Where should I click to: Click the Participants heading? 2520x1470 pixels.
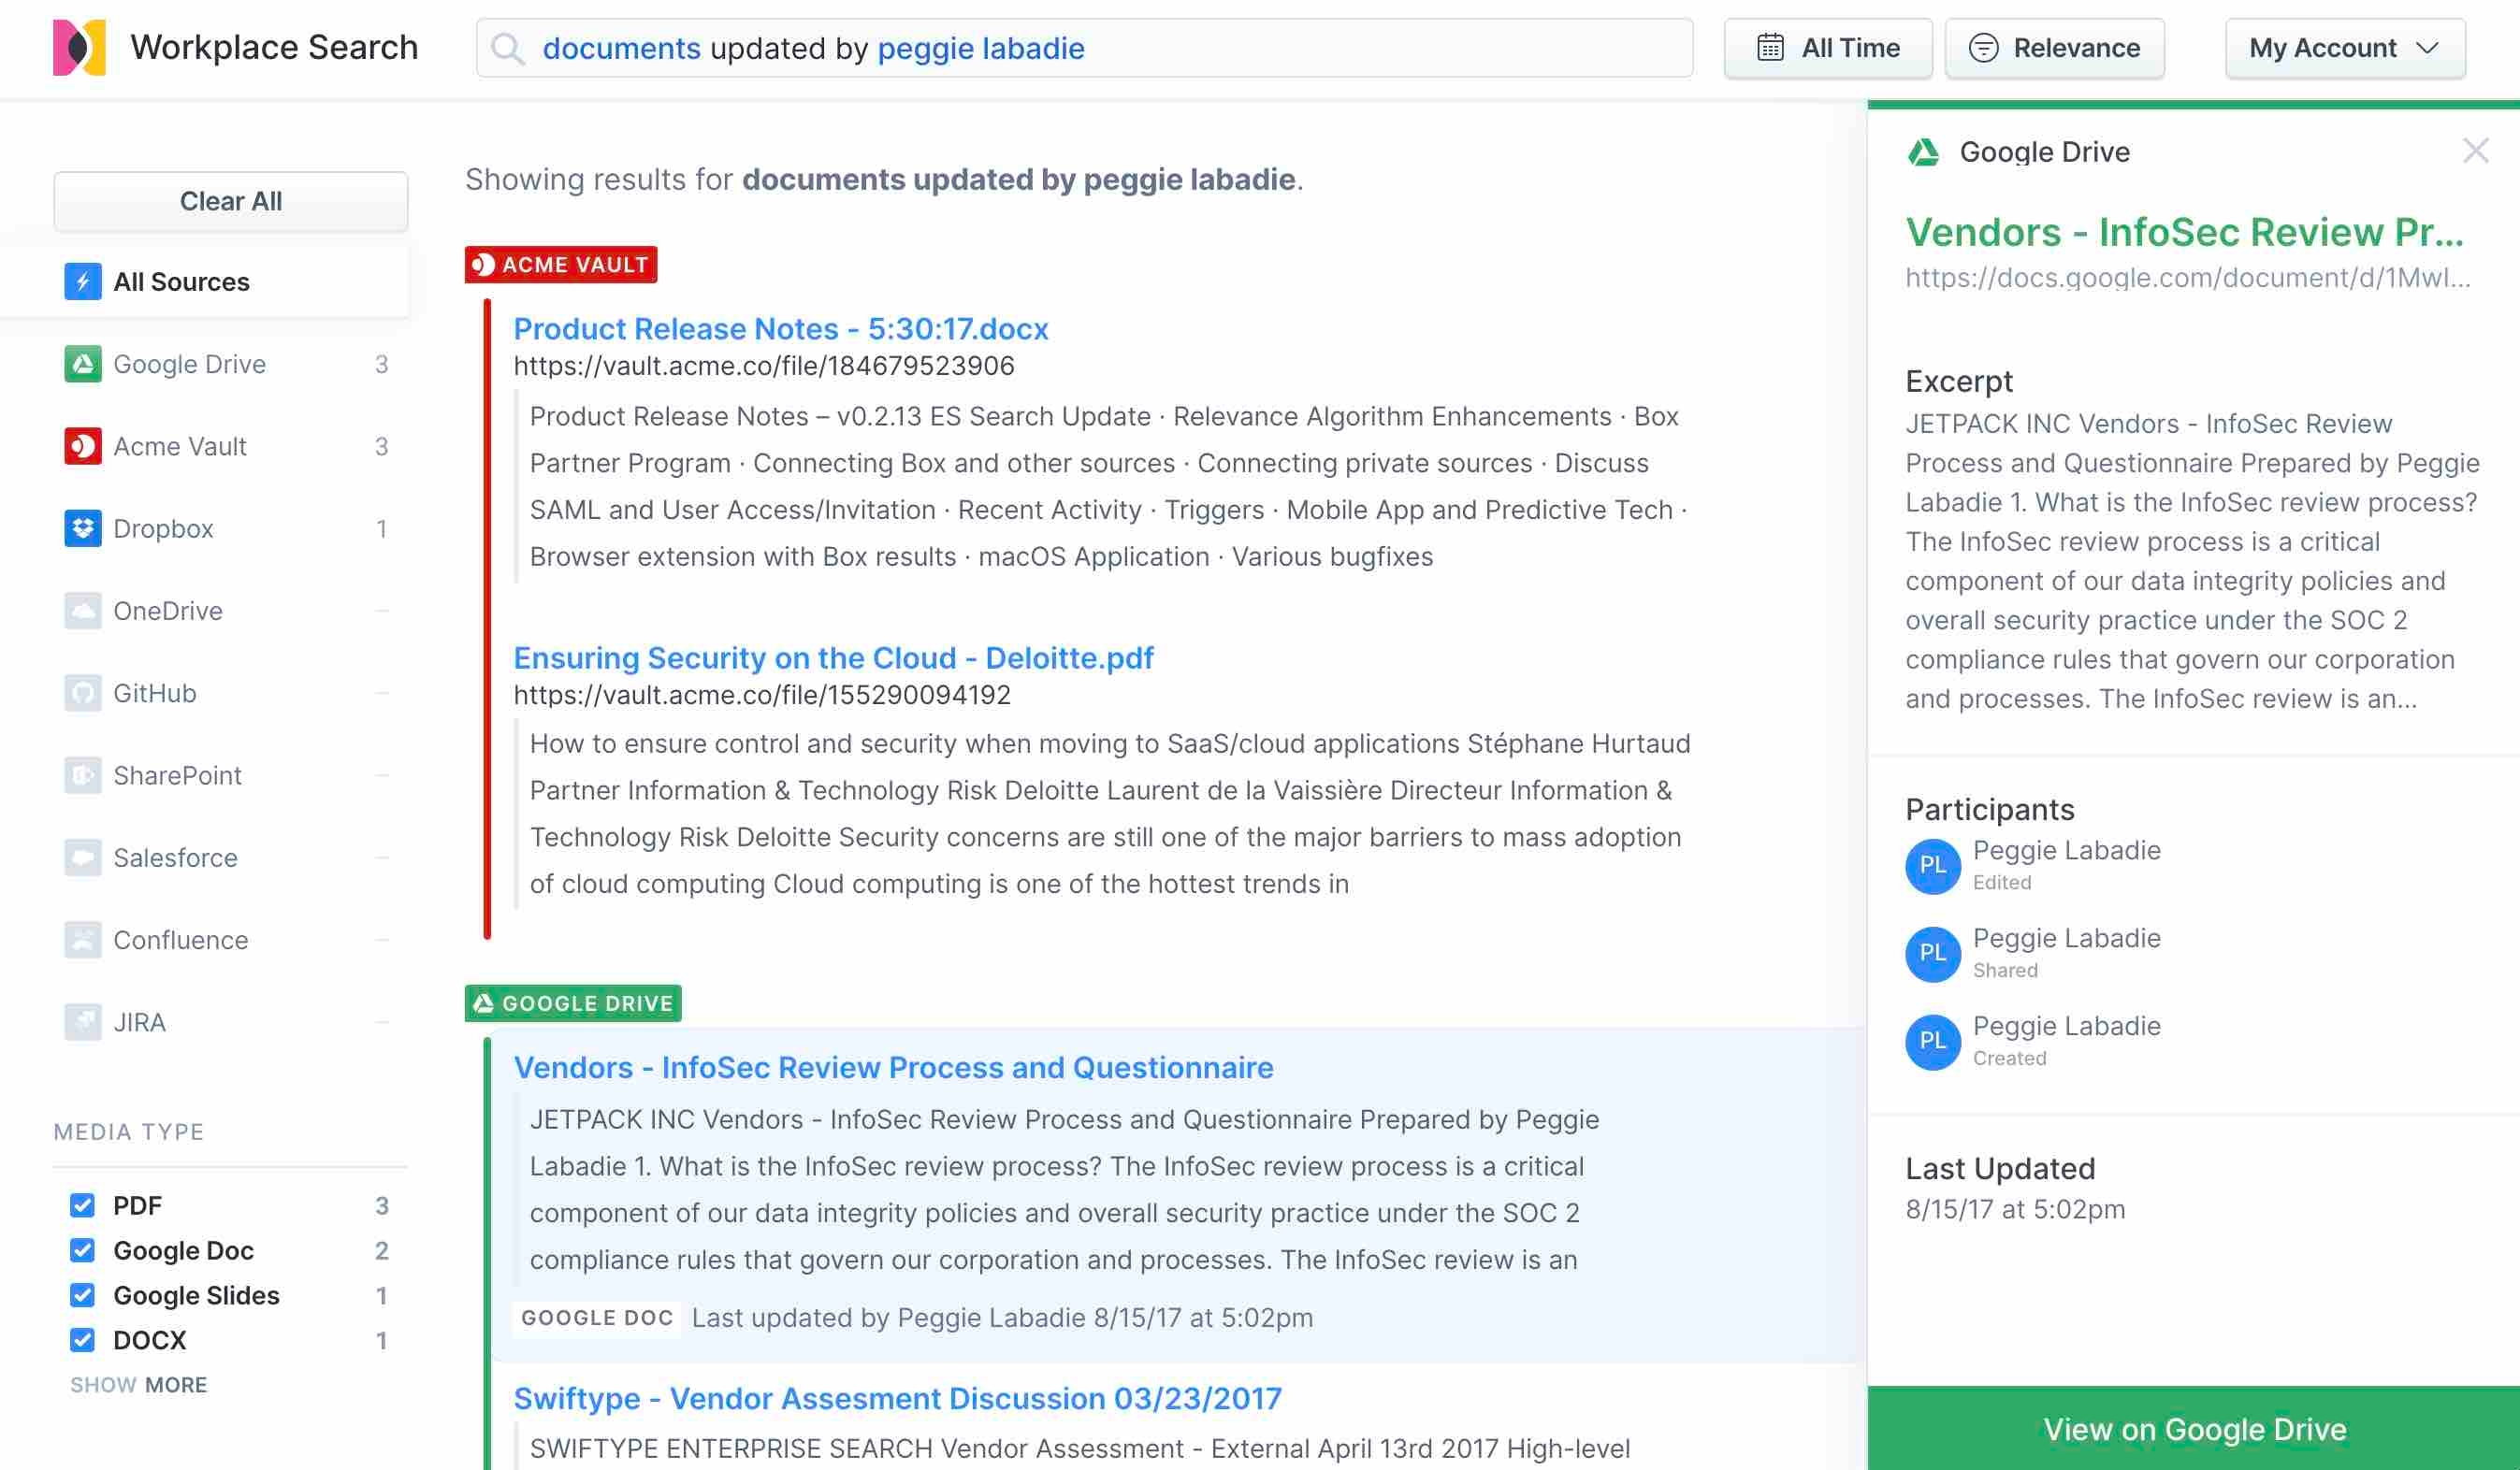(x=1990, y=809)
